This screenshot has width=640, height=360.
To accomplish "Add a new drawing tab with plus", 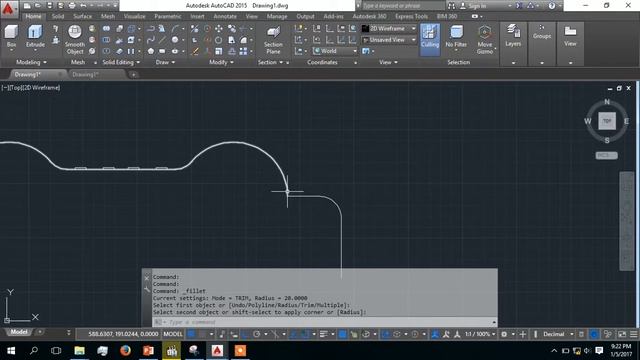I will coord(133,75).
